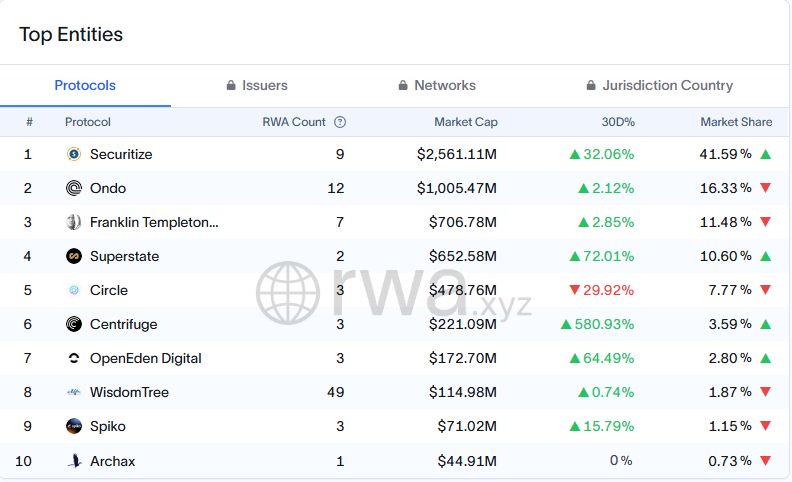Click WisdomTree market share 1.87%
Screen dimensions: 792x482
tap(730, 392)
